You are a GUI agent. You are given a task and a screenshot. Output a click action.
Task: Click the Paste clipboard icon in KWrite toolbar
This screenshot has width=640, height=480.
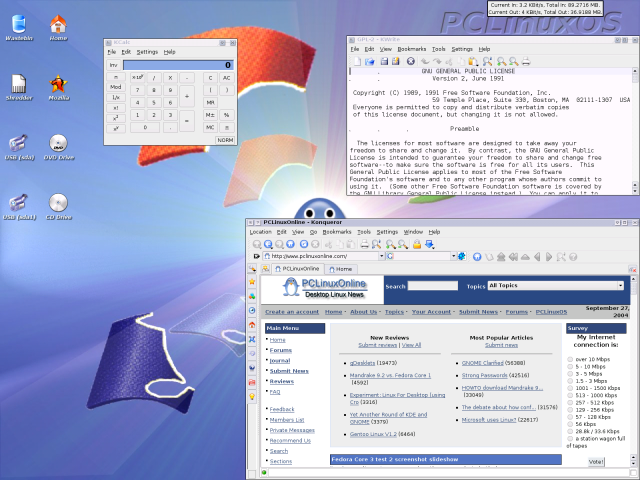coord(473,61)
